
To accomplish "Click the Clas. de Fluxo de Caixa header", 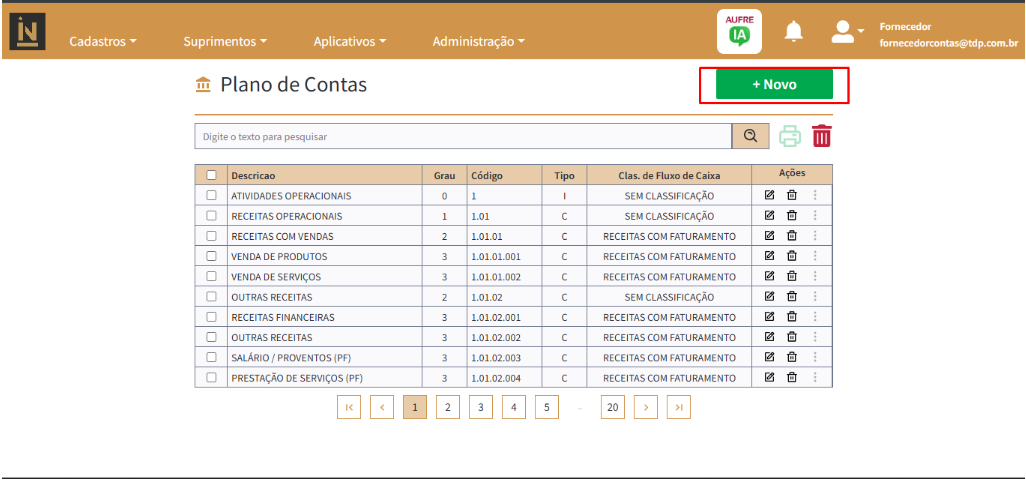I will 669,175.
